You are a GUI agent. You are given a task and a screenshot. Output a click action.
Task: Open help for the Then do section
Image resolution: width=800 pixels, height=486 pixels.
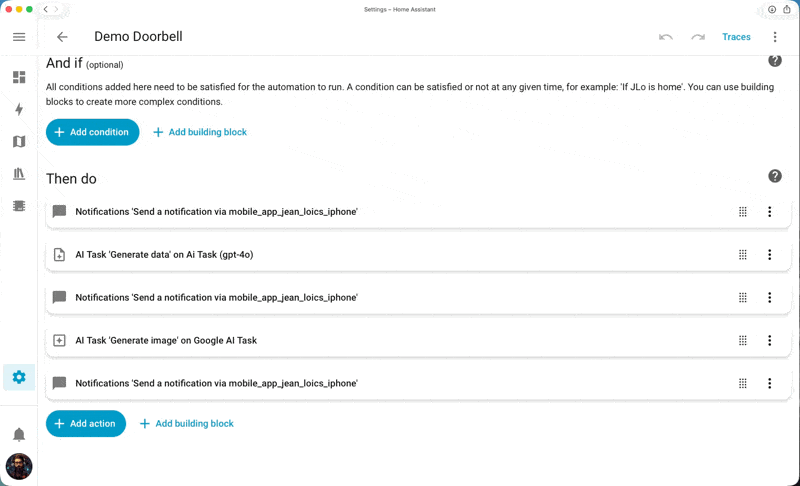coord(775,176)
